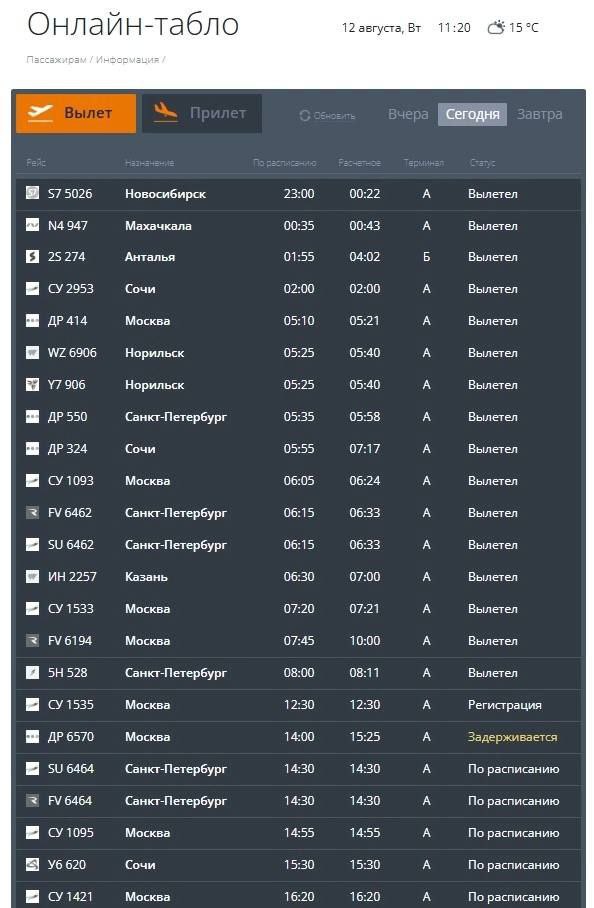The height and width of the screenshot is (908, 594).
Task: Select the Сегодня day filter
Action: 472,114
